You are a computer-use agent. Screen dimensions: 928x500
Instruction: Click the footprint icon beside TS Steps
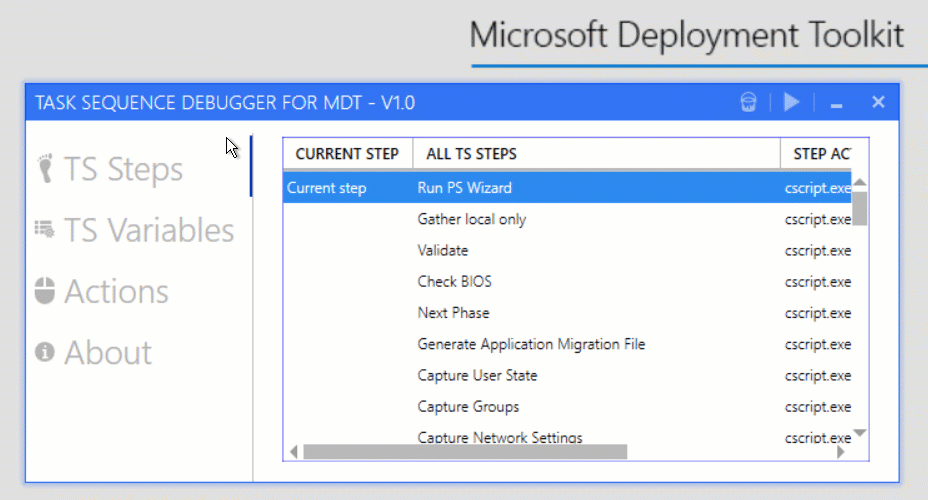[x=44, y=169]
